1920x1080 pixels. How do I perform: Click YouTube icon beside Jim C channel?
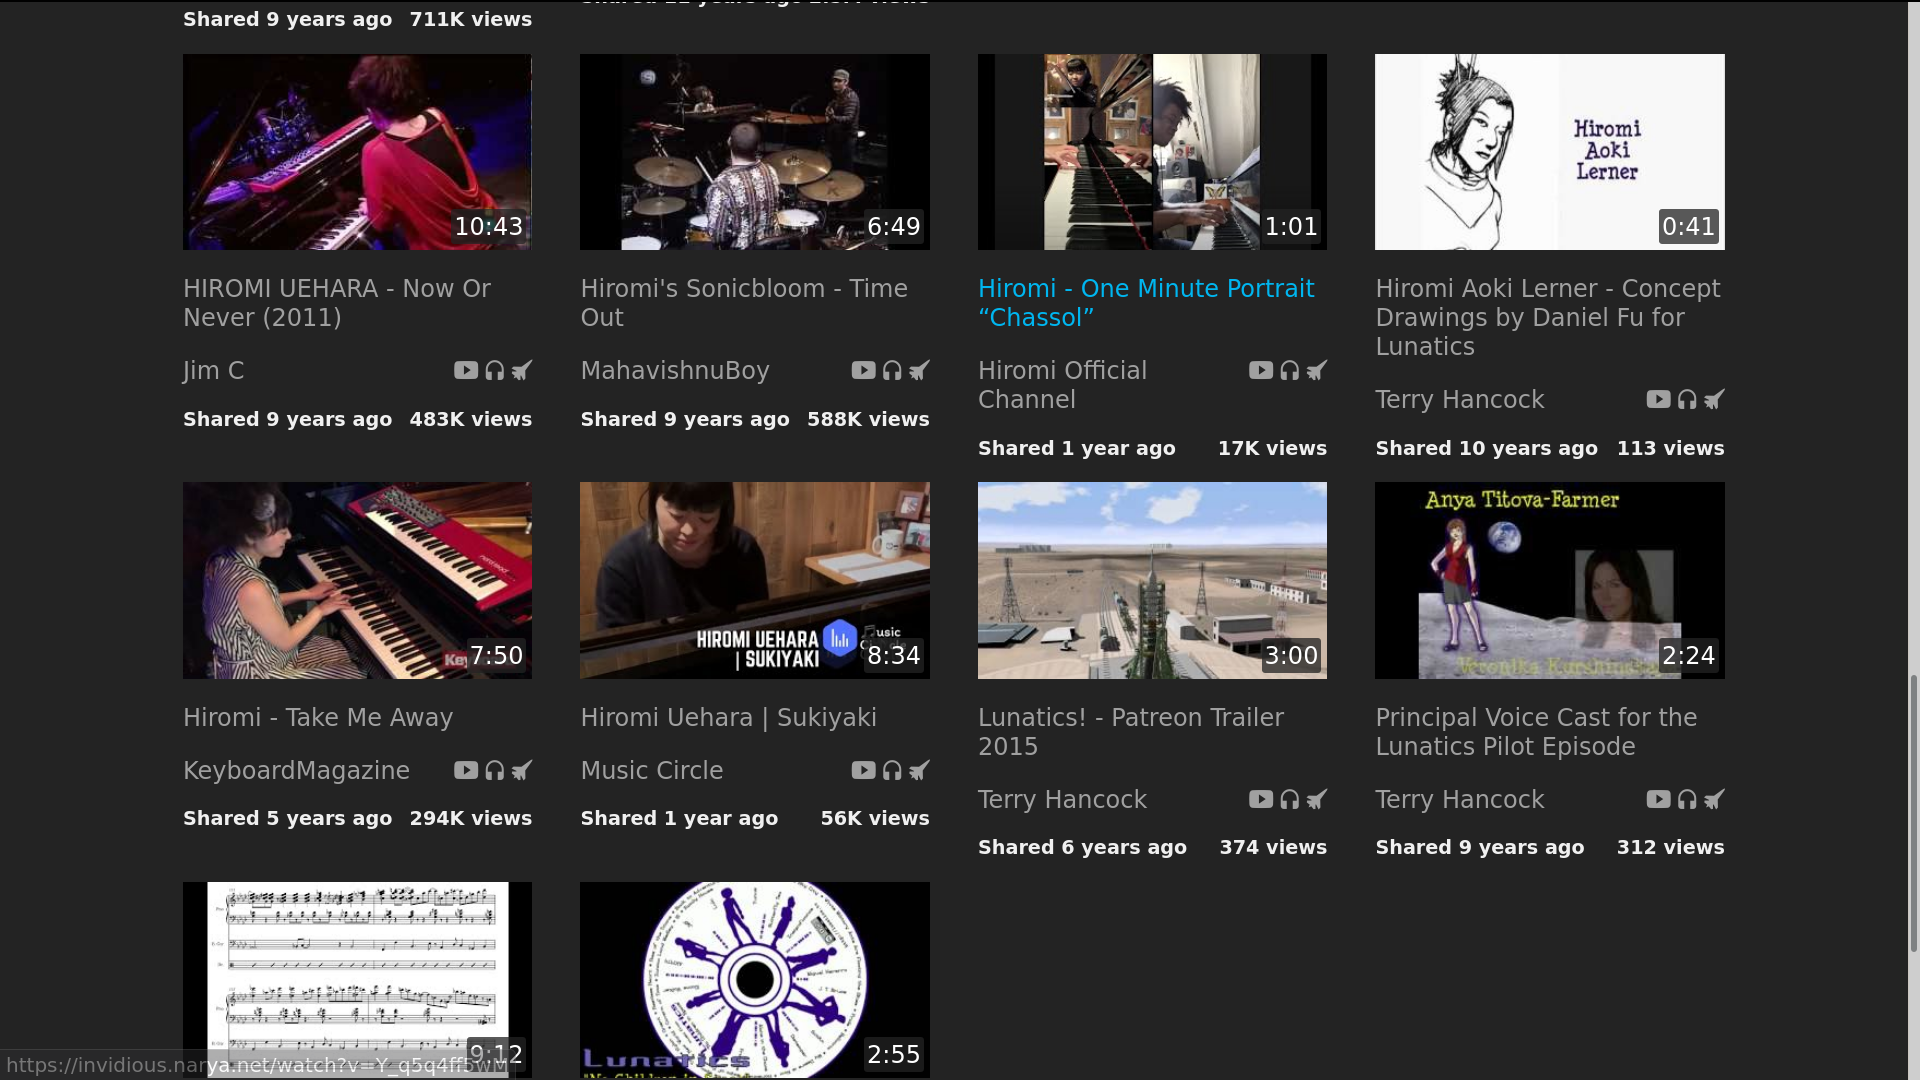tap(466, 371)
